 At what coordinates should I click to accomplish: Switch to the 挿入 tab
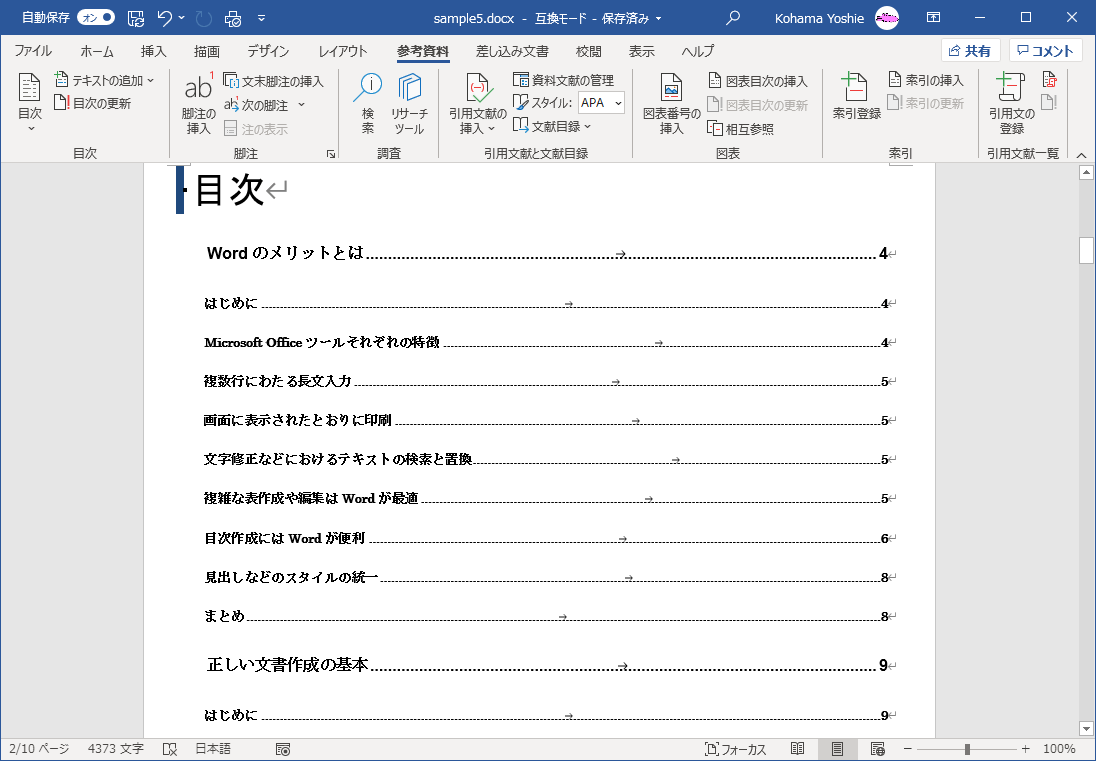[x=154, y=51]
